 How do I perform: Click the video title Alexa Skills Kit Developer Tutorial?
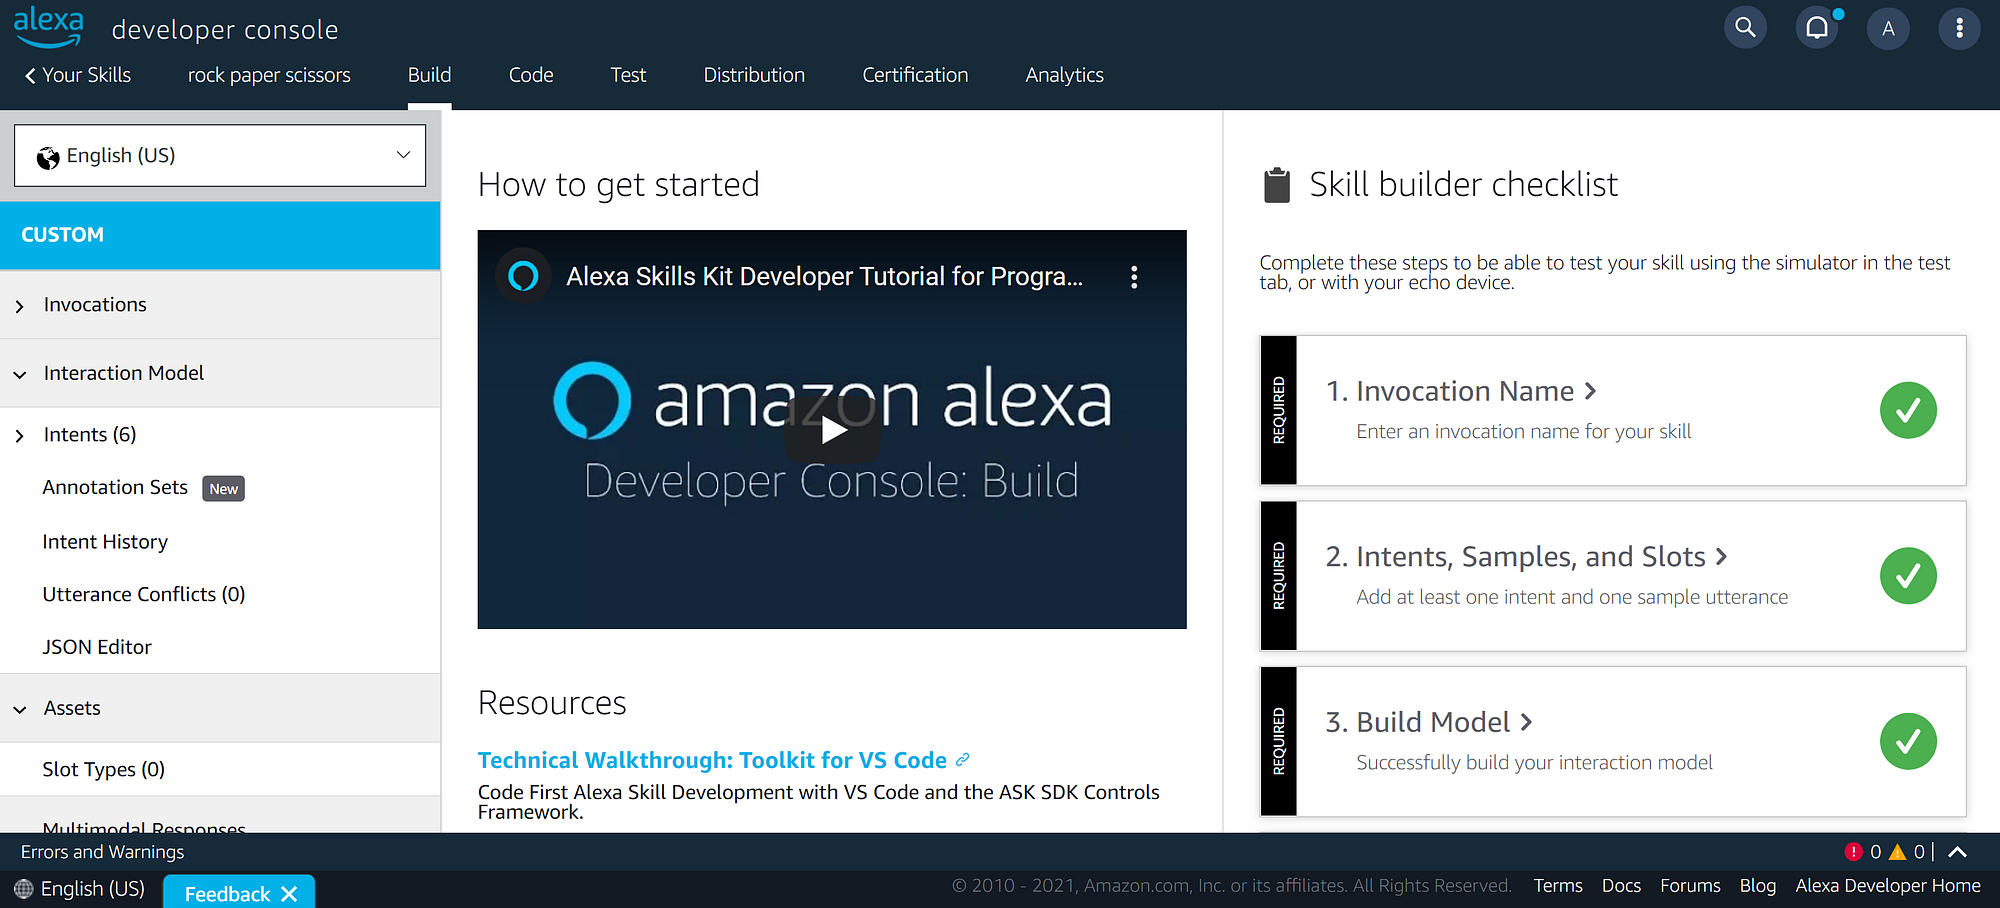coord(824,276)
